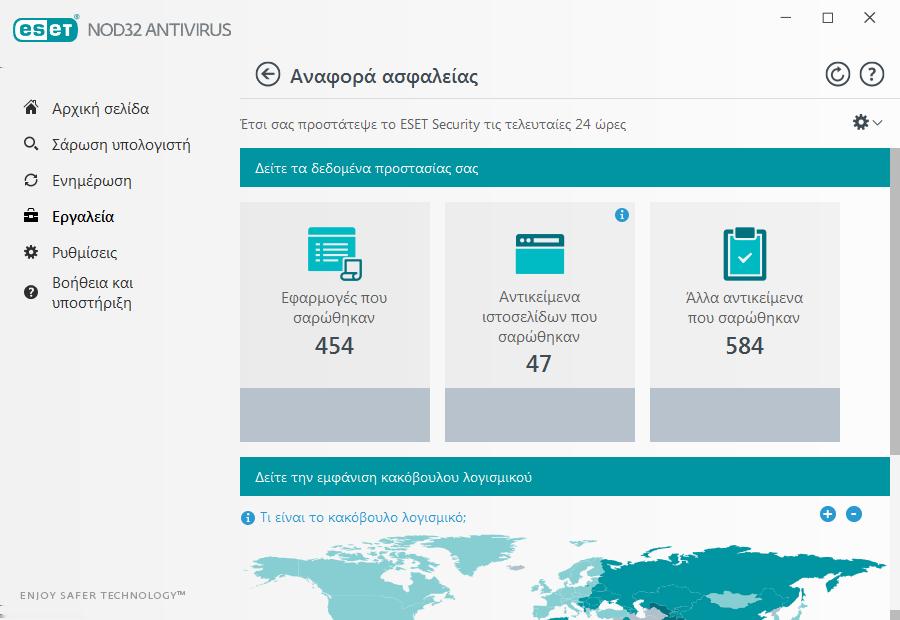
Task: Click the settings gear icon in sidebar
Action: point(31,252)
